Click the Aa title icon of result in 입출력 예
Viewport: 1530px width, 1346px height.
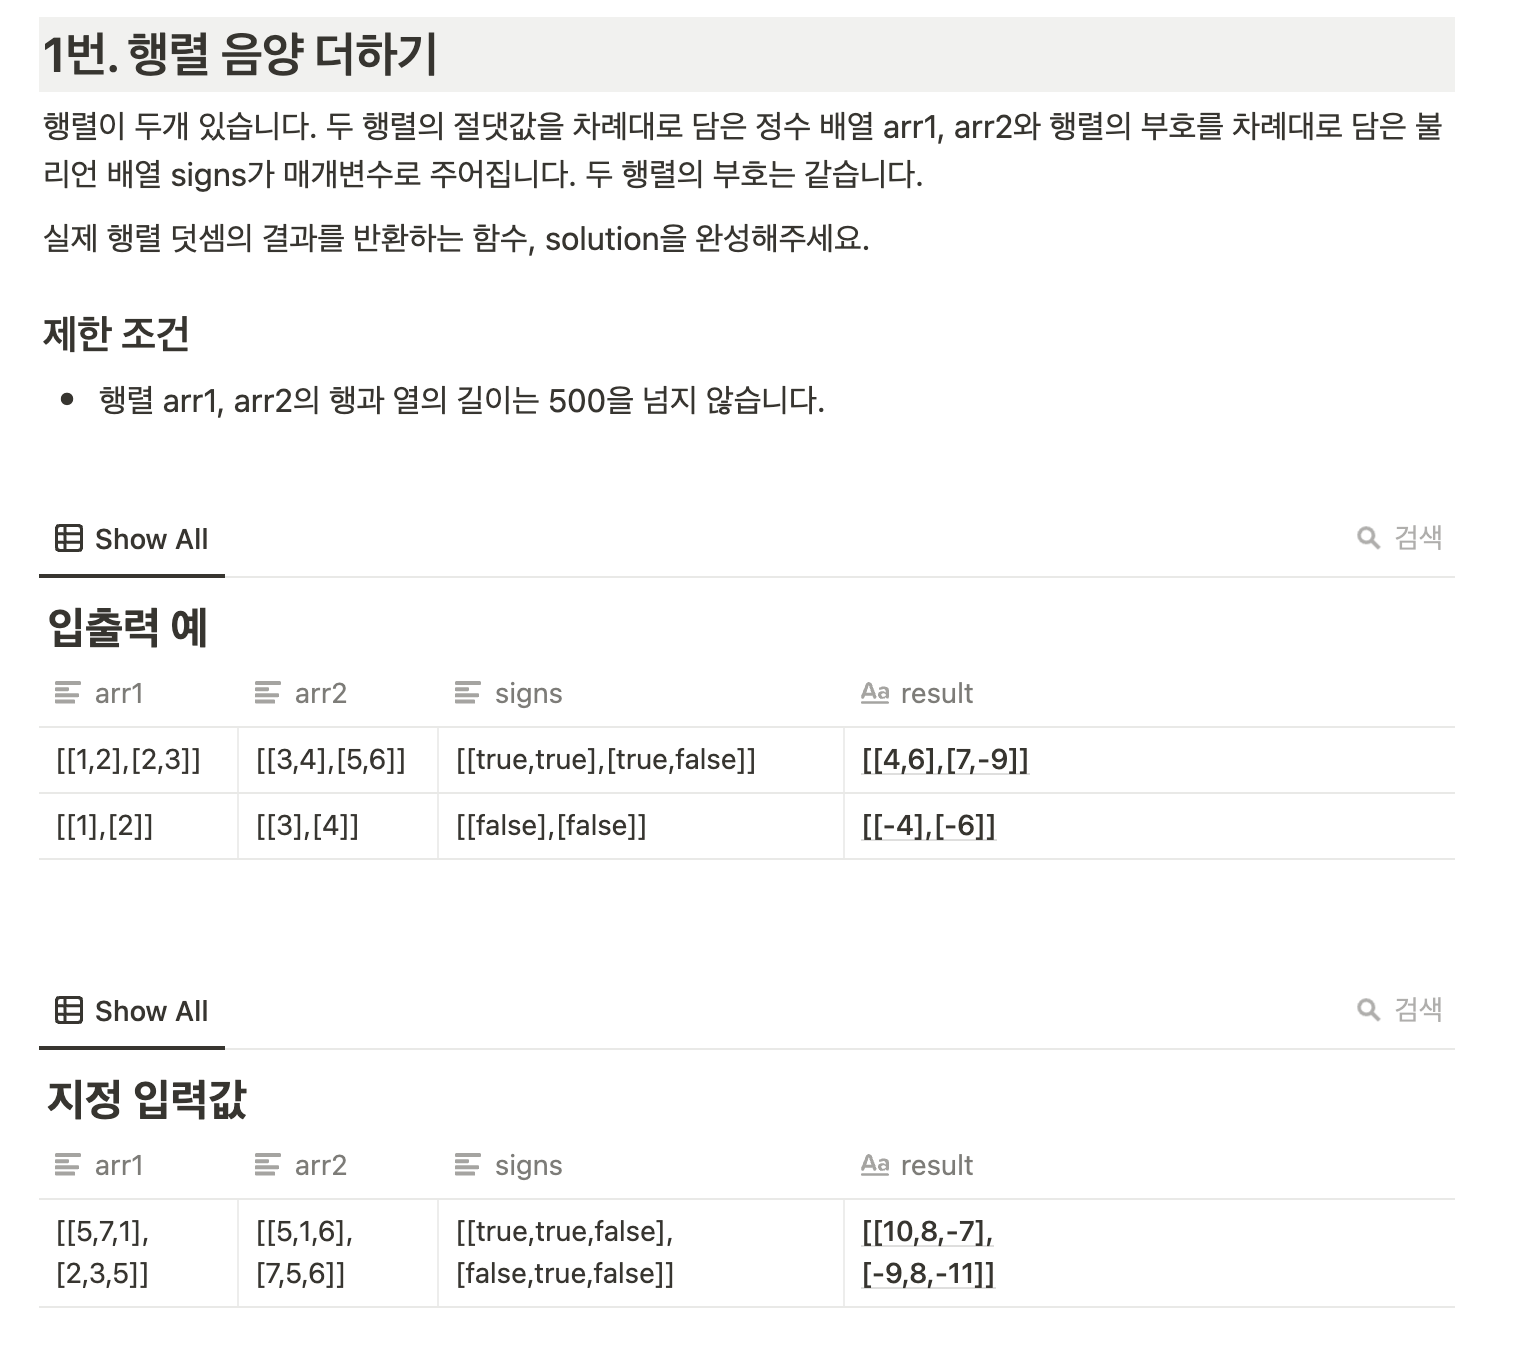[x=875, y=692]
